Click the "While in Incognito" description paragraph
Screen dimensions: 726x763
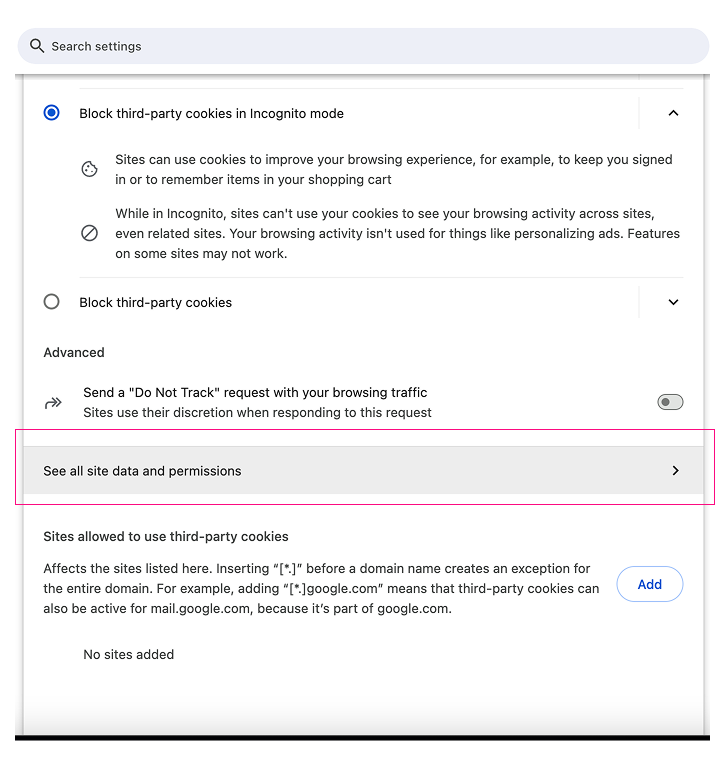pyautogui.click(x=397, y=234)
